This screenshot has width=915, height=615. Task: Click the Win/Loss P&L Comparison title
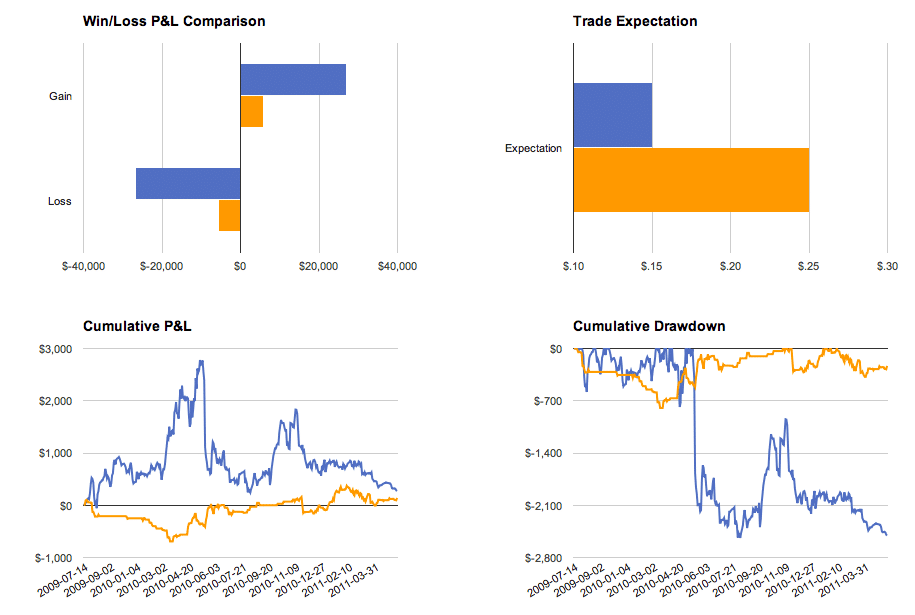pyautogui.click(x=174, y=21)
